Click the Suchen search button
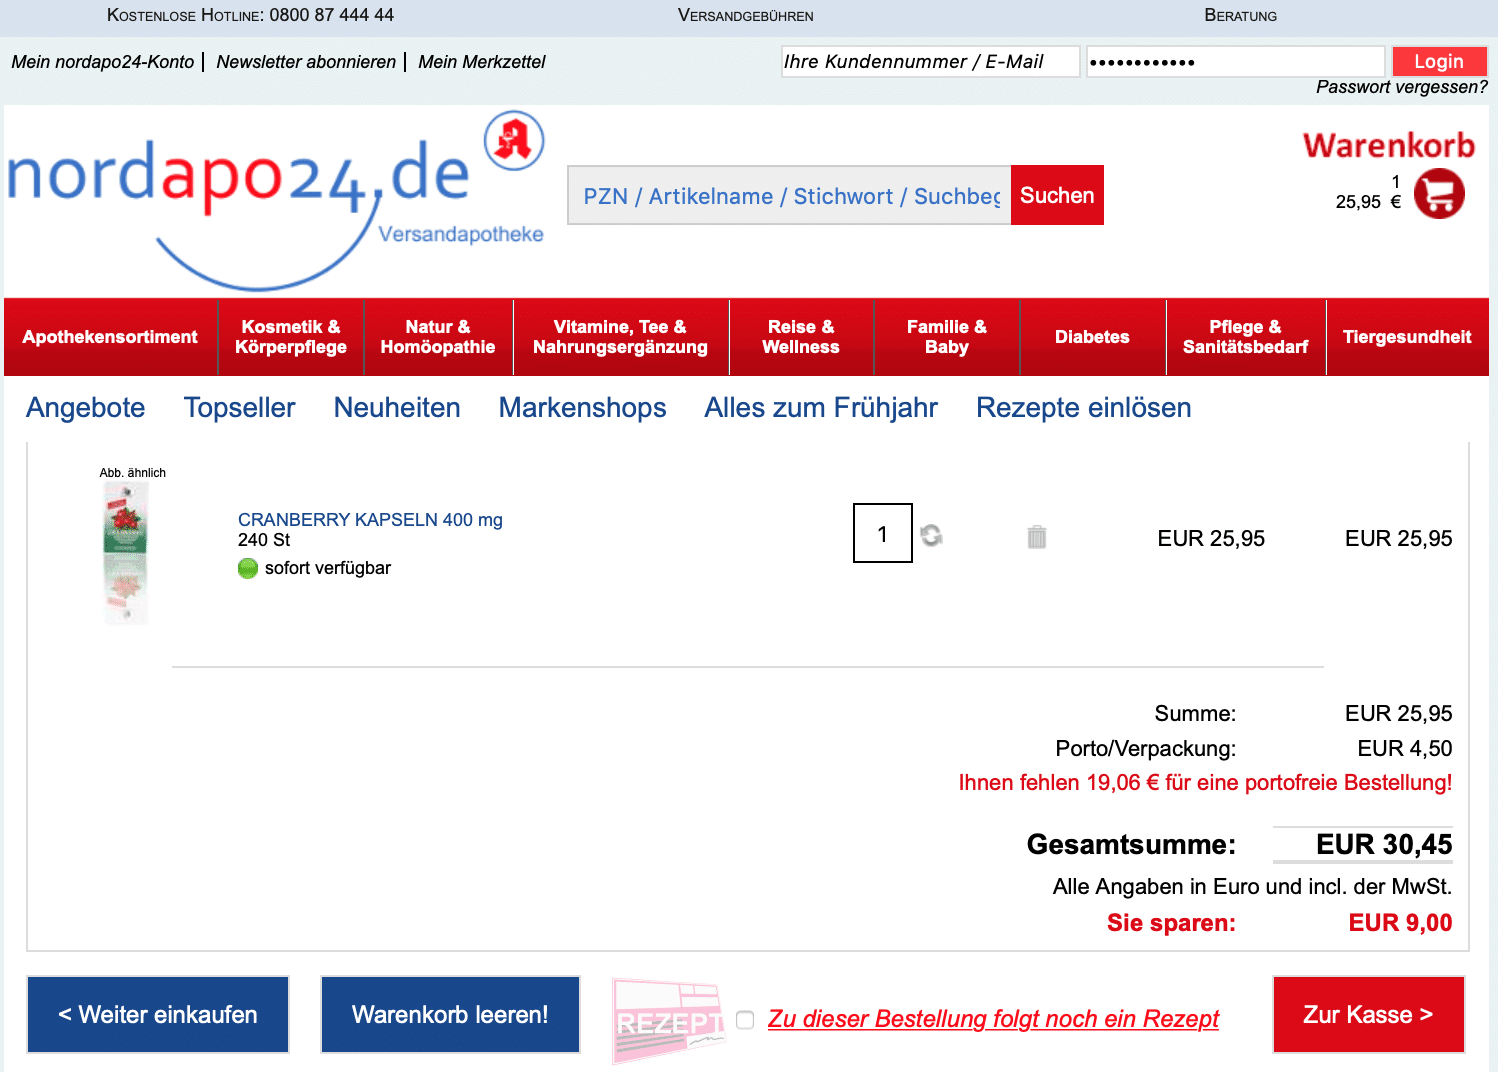The width and height of the screenshot is (1498, 1072). point(1057,195)
